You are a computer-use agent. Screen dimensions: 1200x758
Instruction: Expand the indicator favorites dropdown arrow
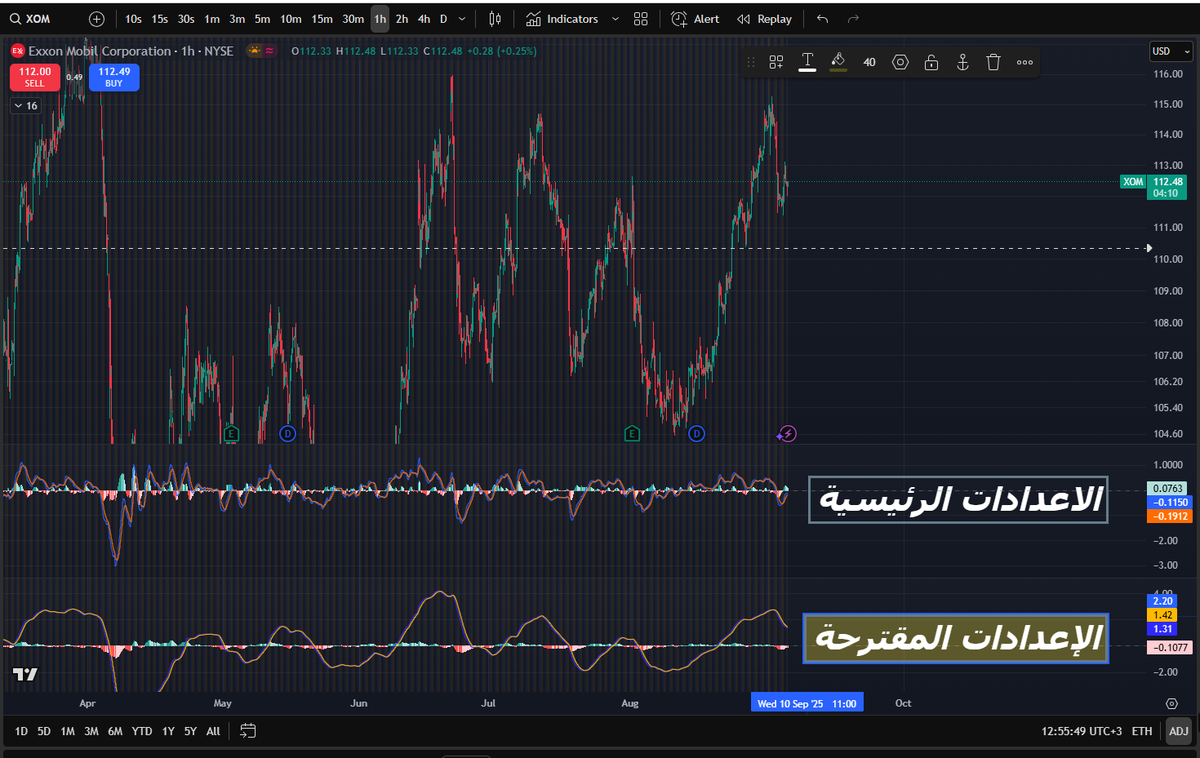click(615, 19)
